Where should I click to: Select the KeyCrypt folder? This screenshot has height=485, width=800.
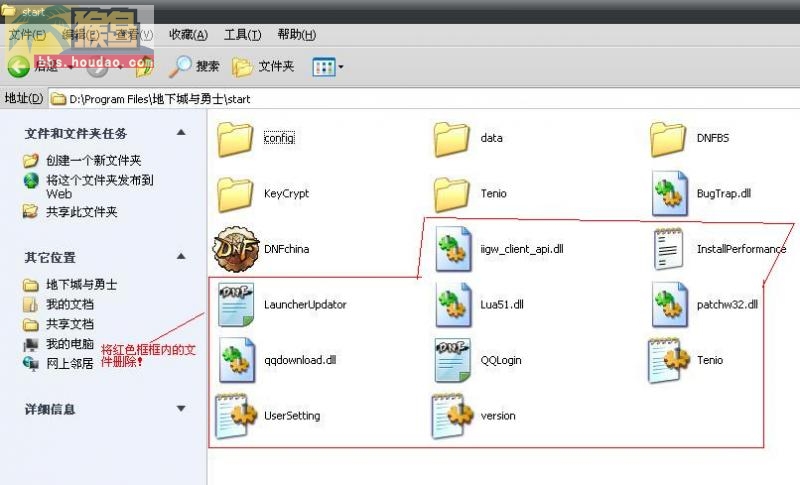pyautogui.click(x=263, y=194)
